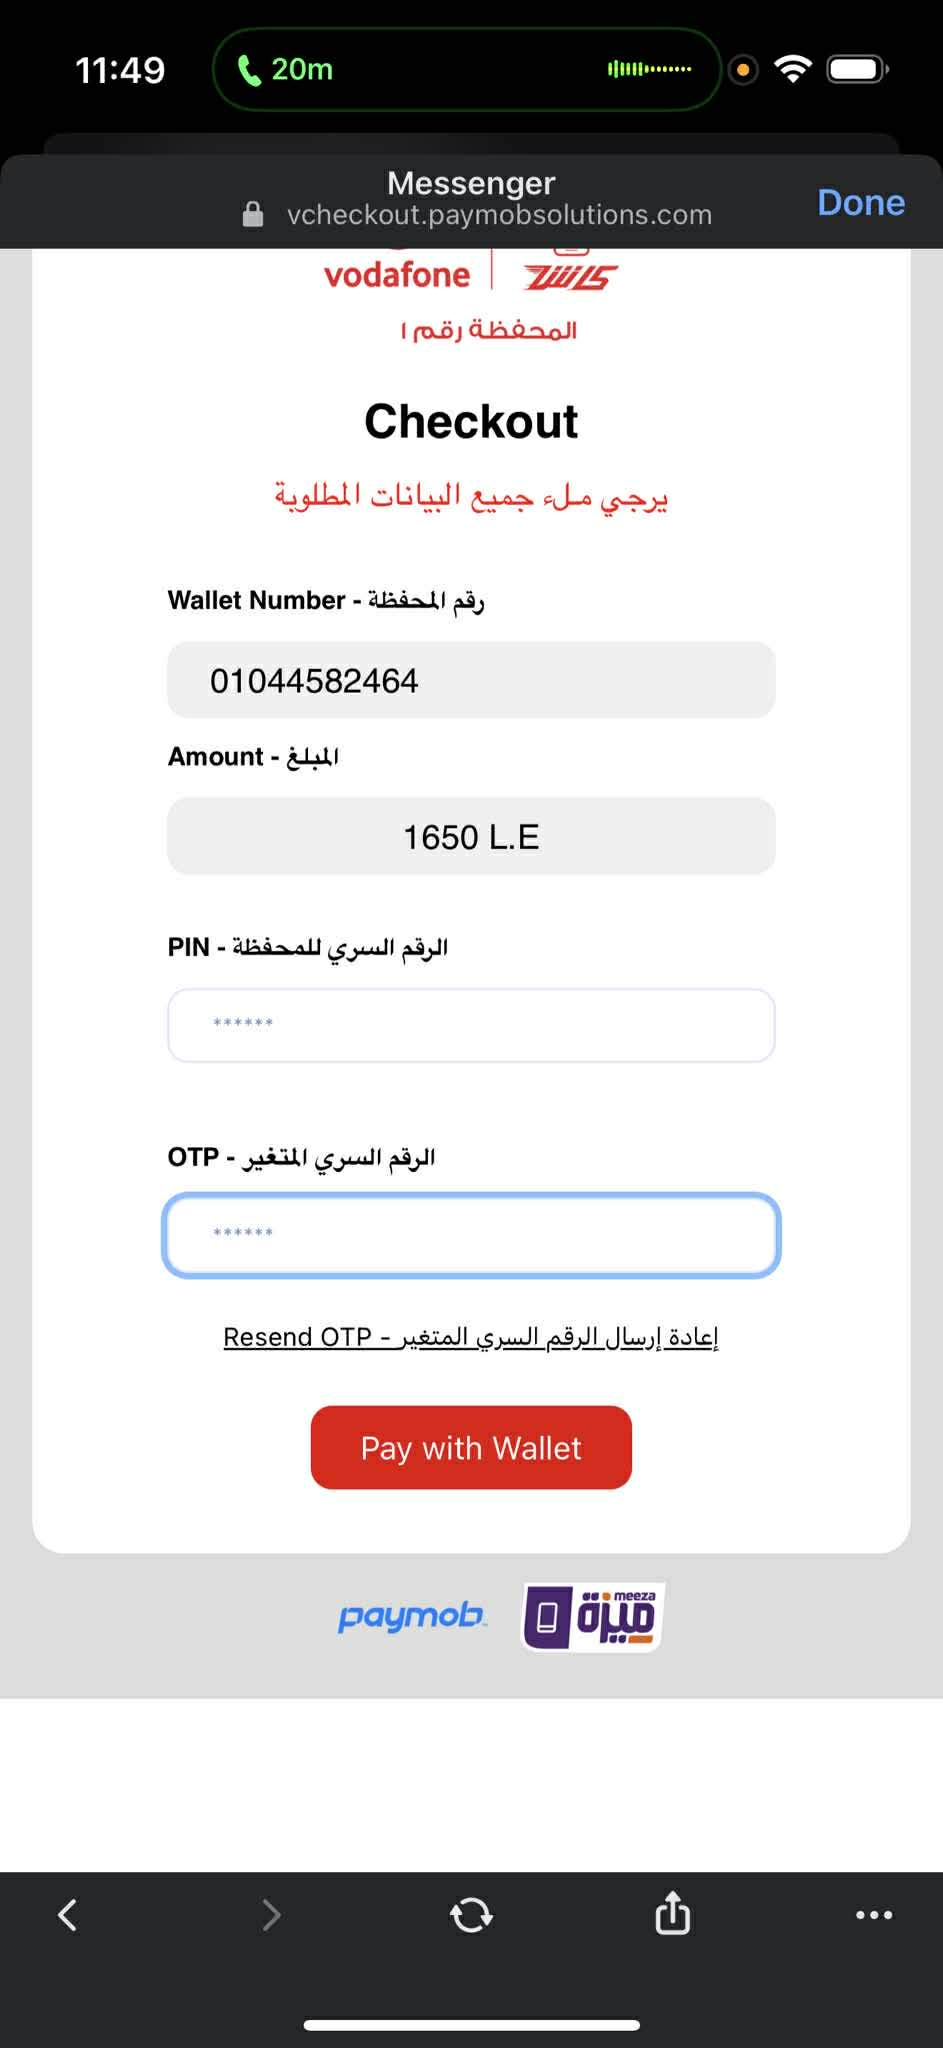Tap the browser back arrow icon
943x2048 pixels.
(x=68, y=1915)
